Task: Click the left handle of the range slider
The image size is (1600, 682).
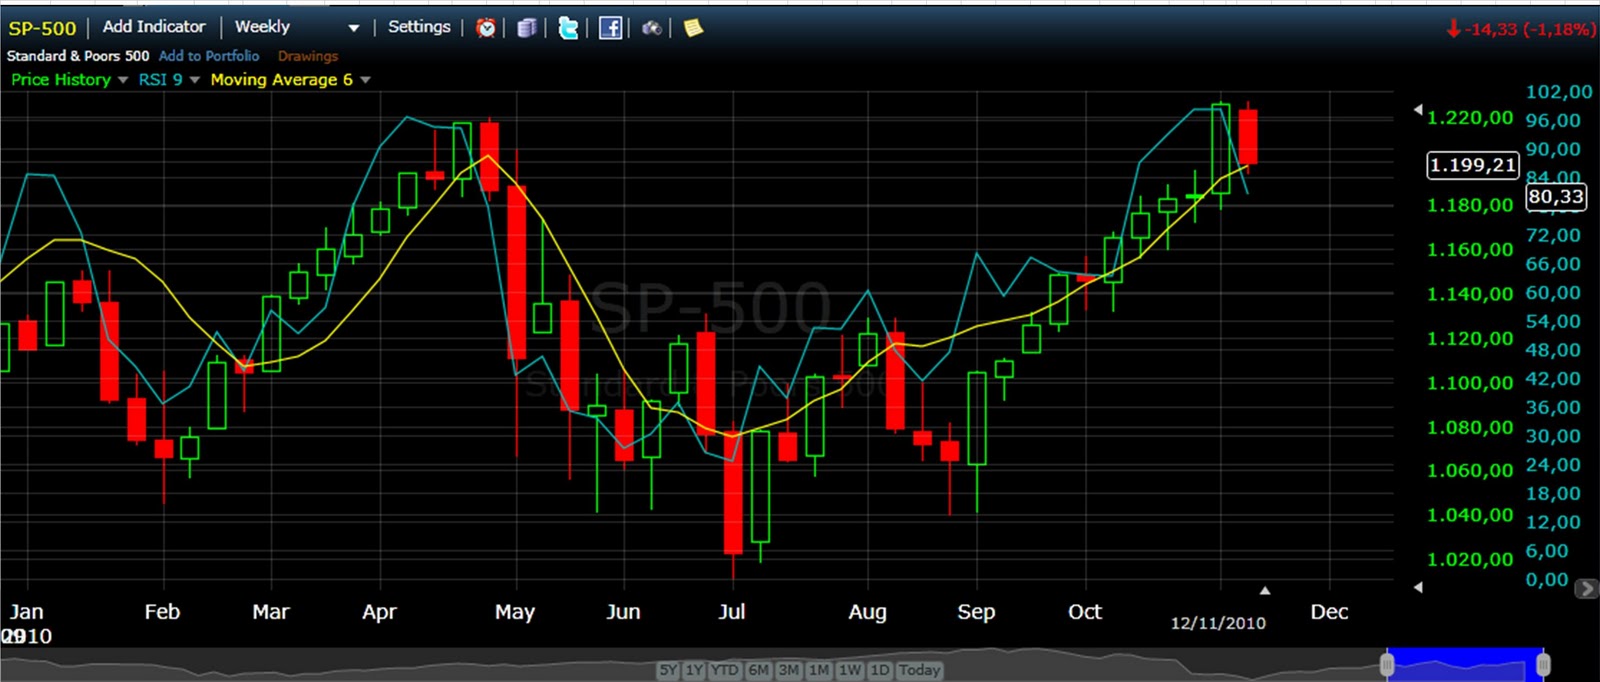Action: (x=1387, y=664)
